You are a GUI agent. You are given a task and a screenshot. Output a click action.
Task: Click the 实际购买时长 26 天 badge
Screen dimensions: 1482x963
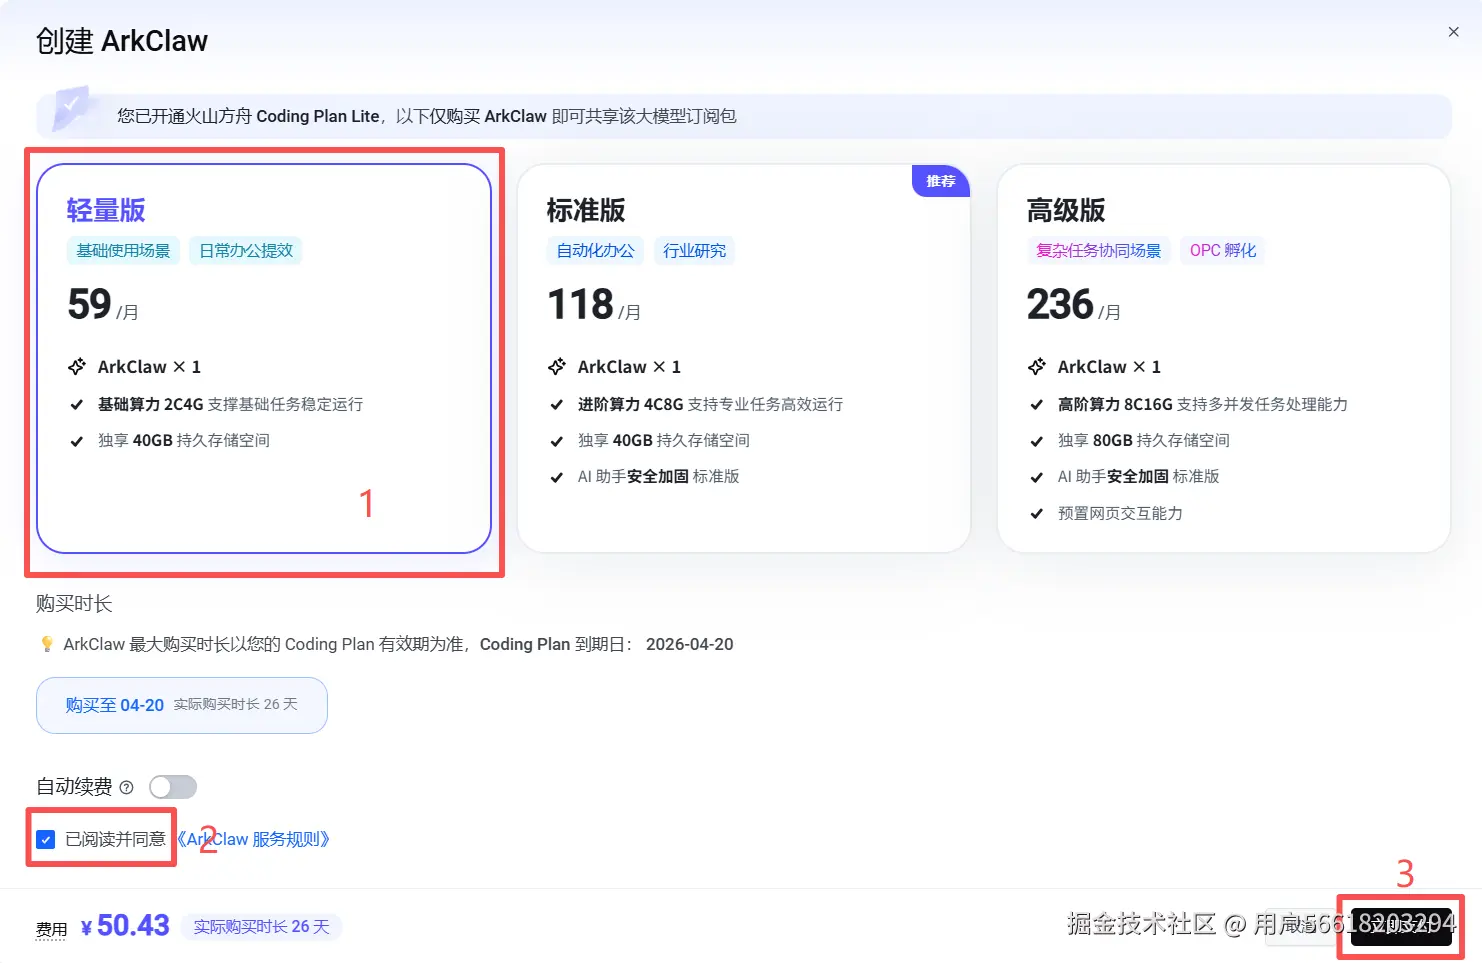(262, 927)
